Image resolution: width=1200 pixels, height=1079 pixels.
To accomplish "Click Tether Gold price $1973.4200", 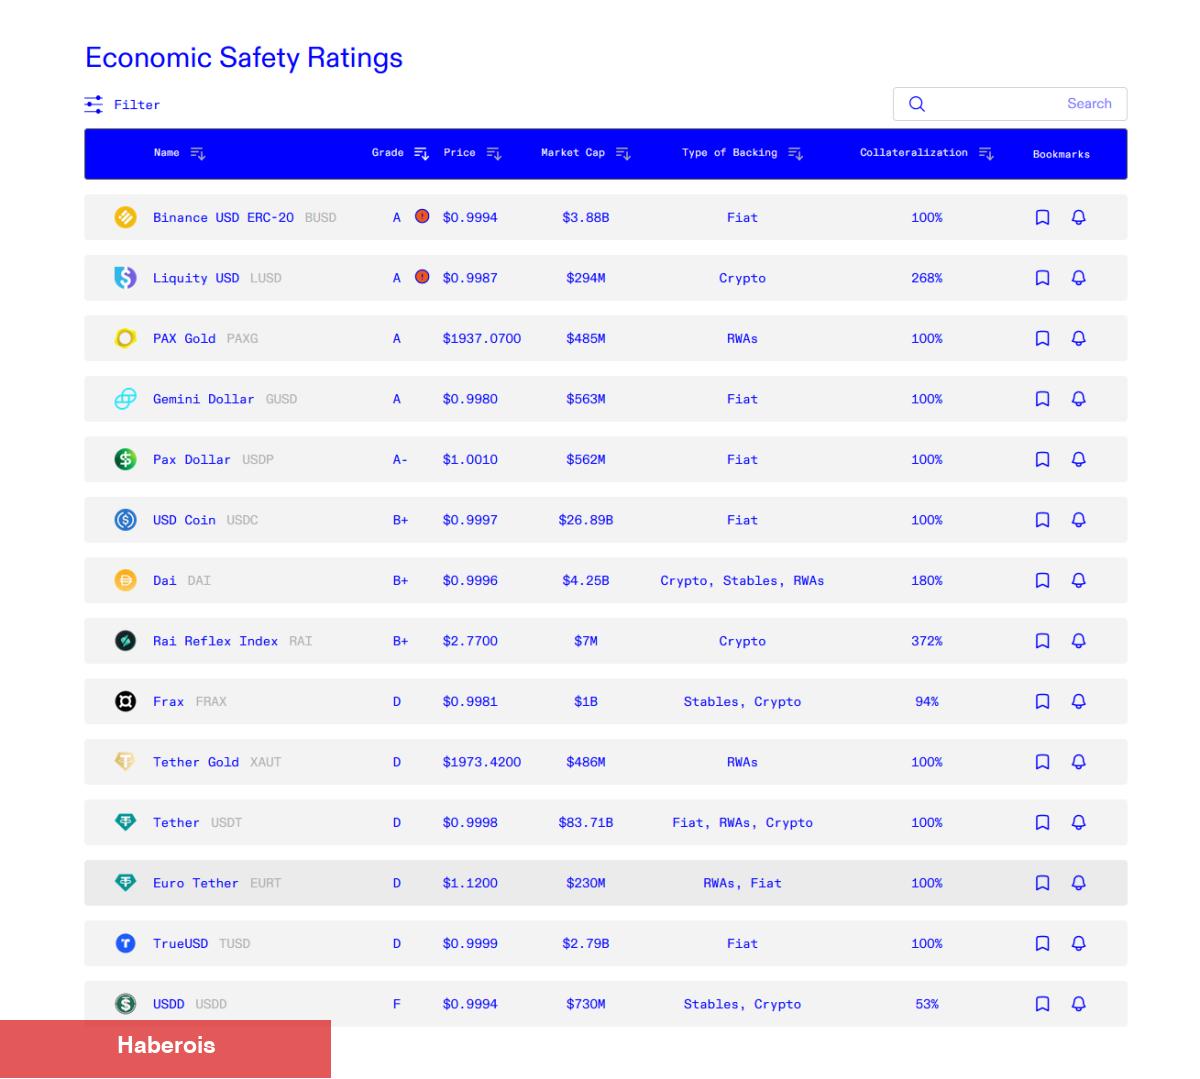I will [482, 762].
